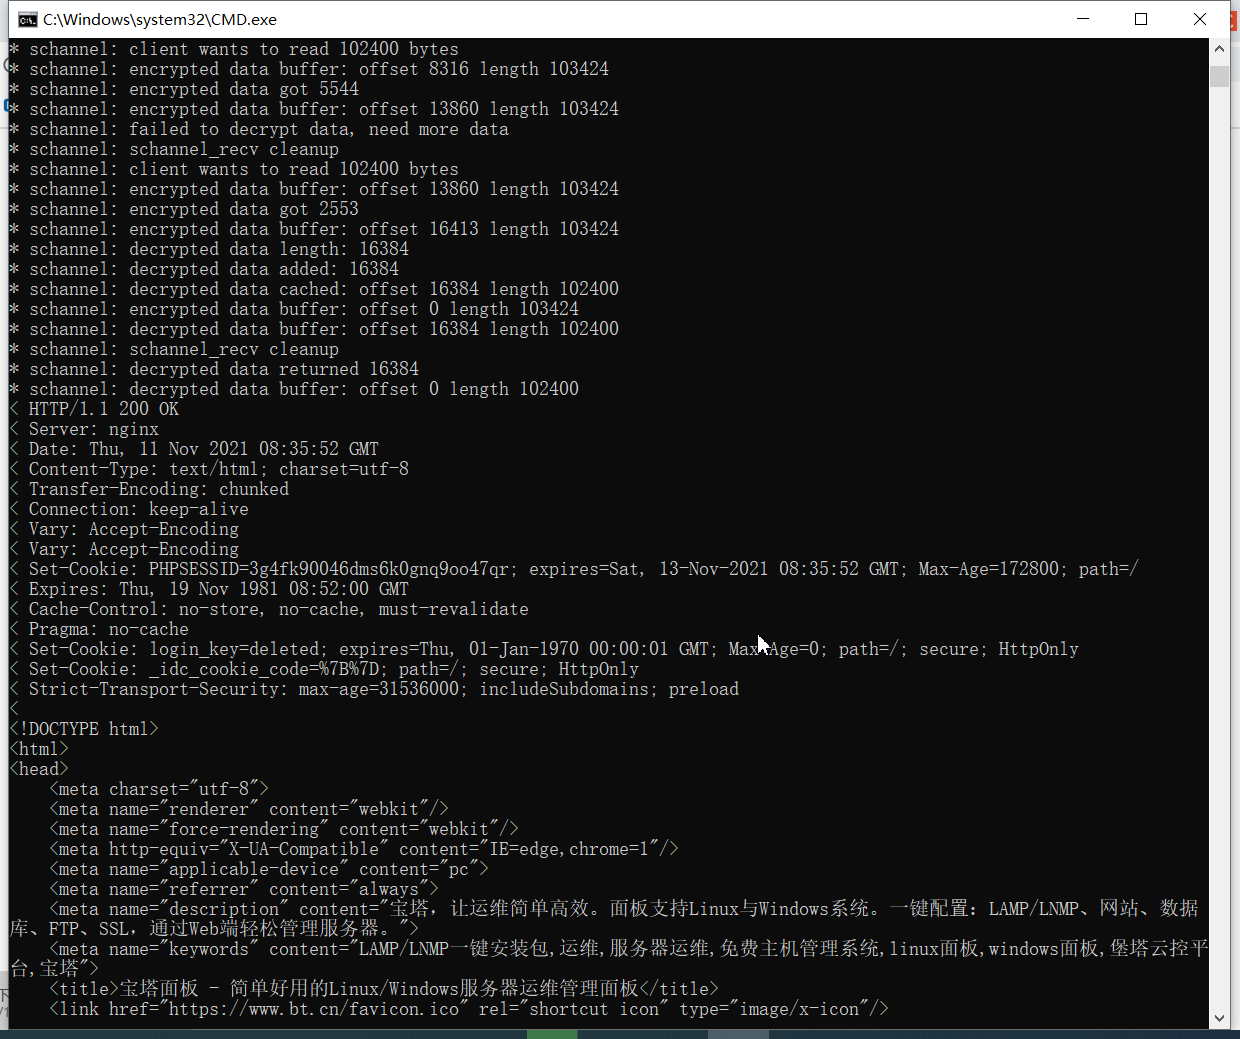The height and width of the screenshot is (1039, 1240).
Task: Click the 'Server: nginx' header line
Action: [84, 429]
